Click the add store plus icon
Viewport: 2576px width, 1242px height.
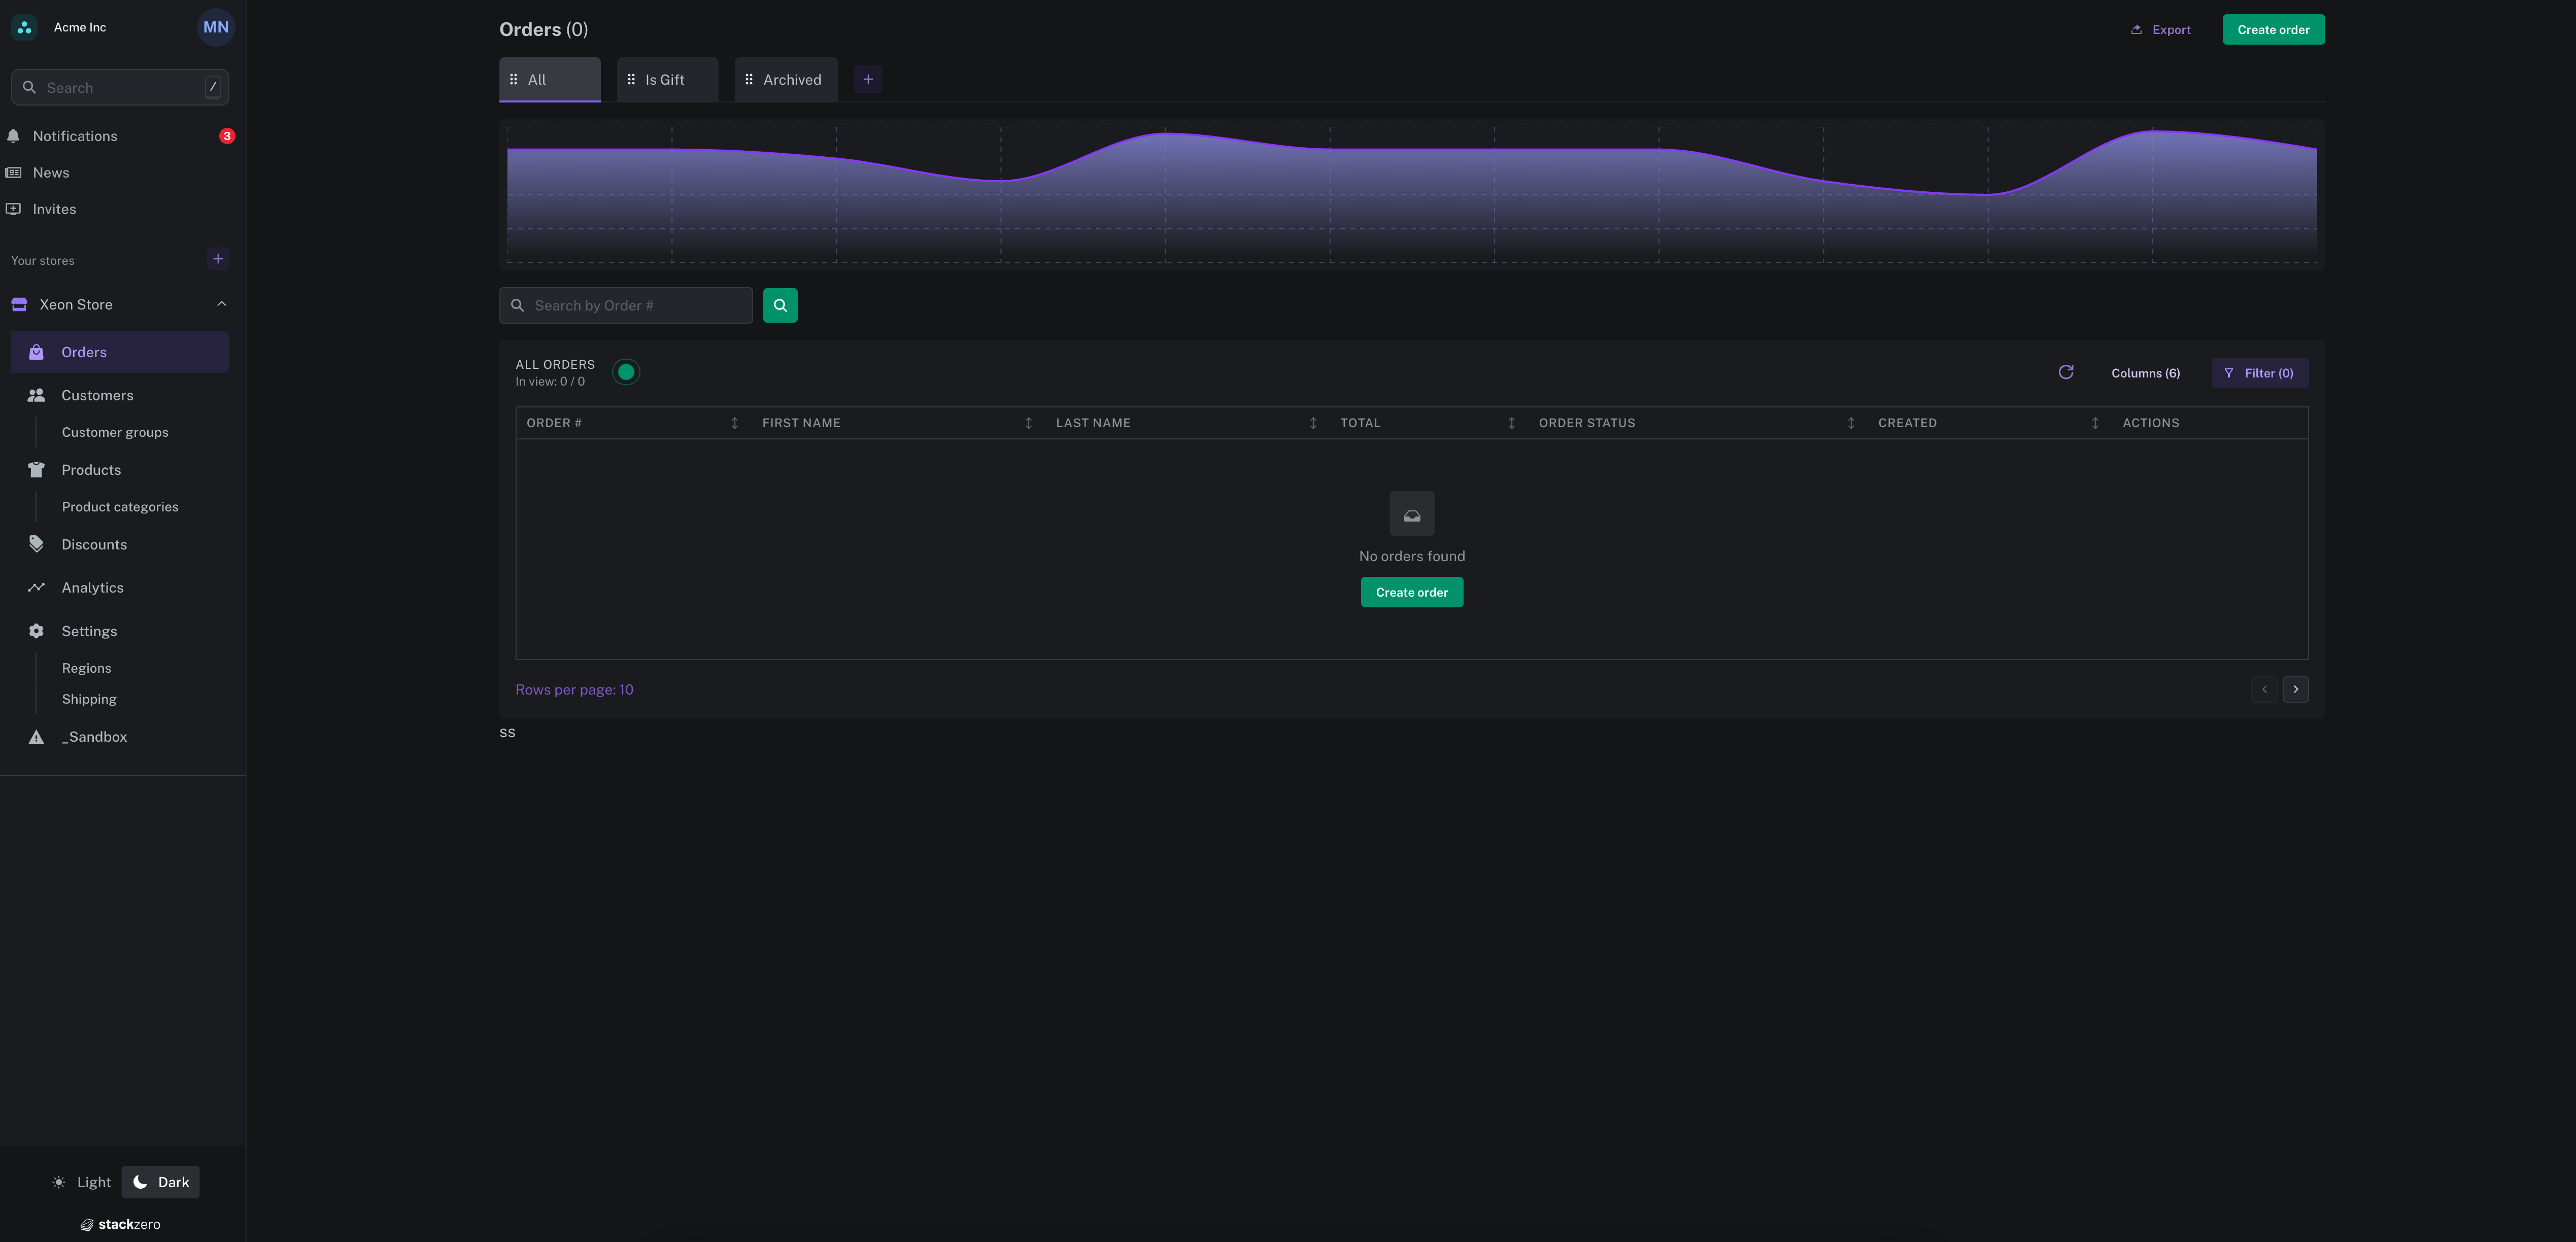click(217, 259)
